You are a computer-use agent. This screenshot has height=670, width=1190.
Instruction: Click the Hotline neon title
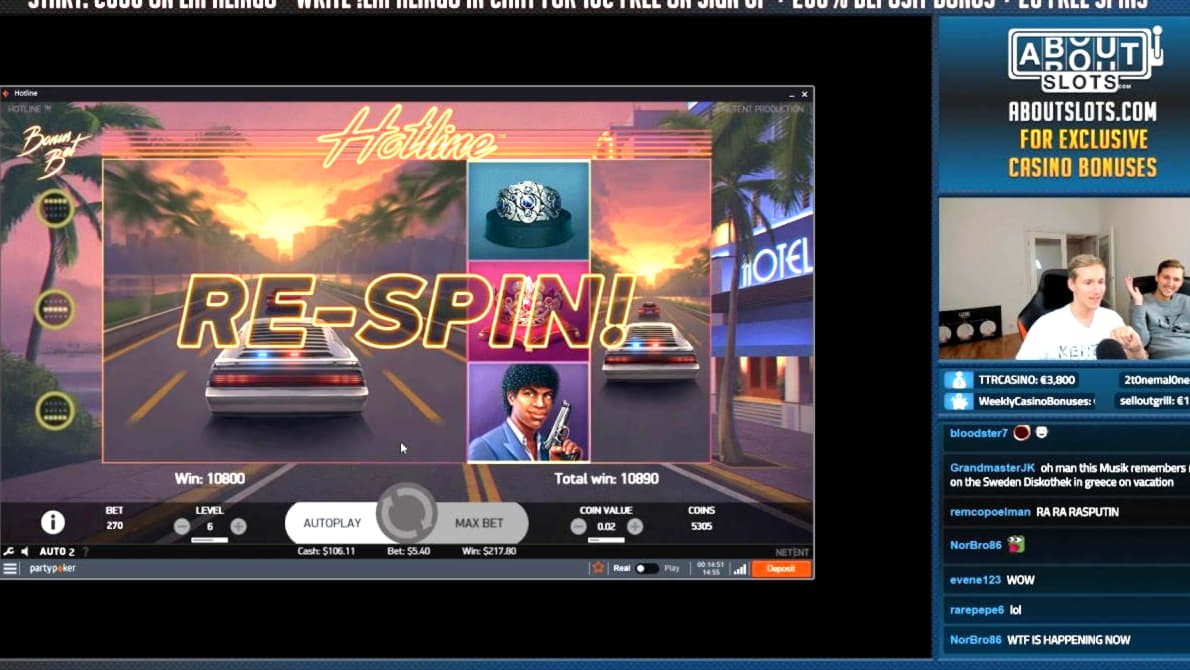pyautogui.click(x=408, y=137)
